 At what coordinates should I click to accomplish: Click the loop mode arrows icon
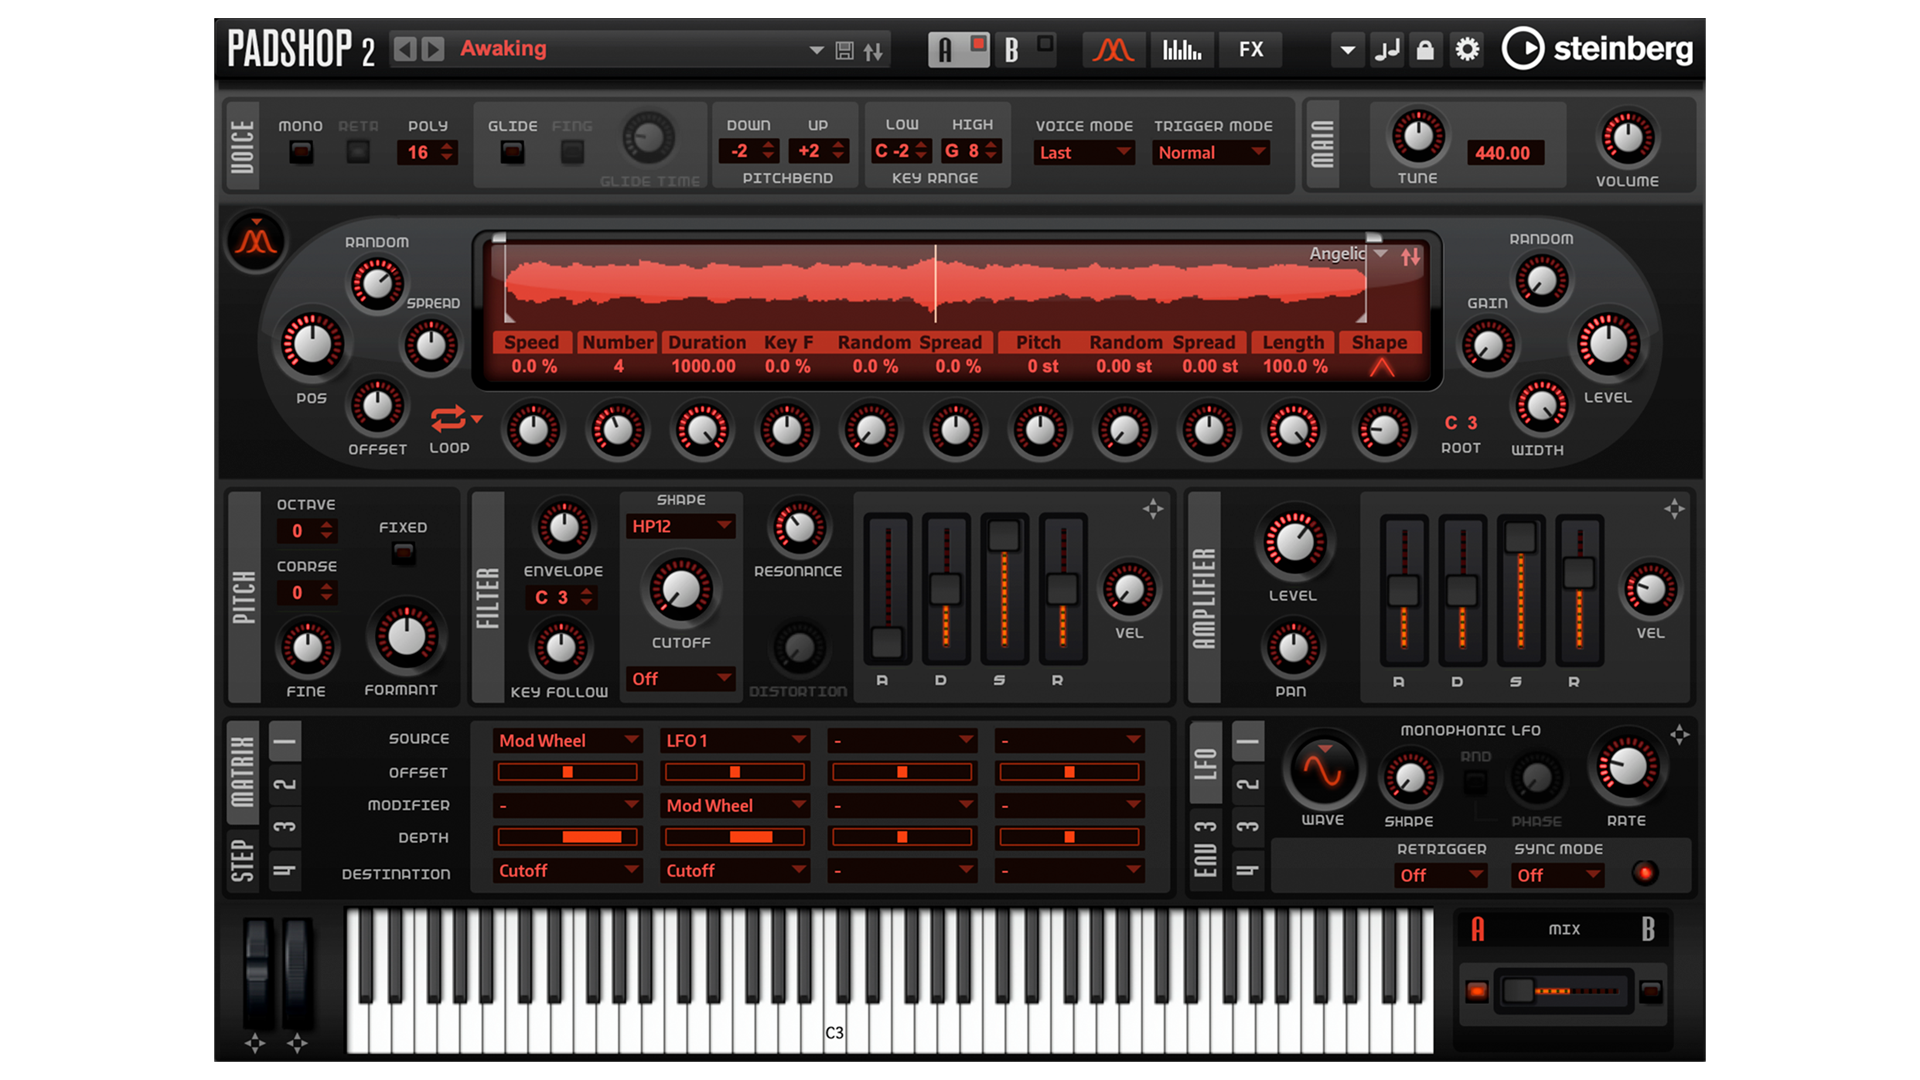[x=448, y=418]
